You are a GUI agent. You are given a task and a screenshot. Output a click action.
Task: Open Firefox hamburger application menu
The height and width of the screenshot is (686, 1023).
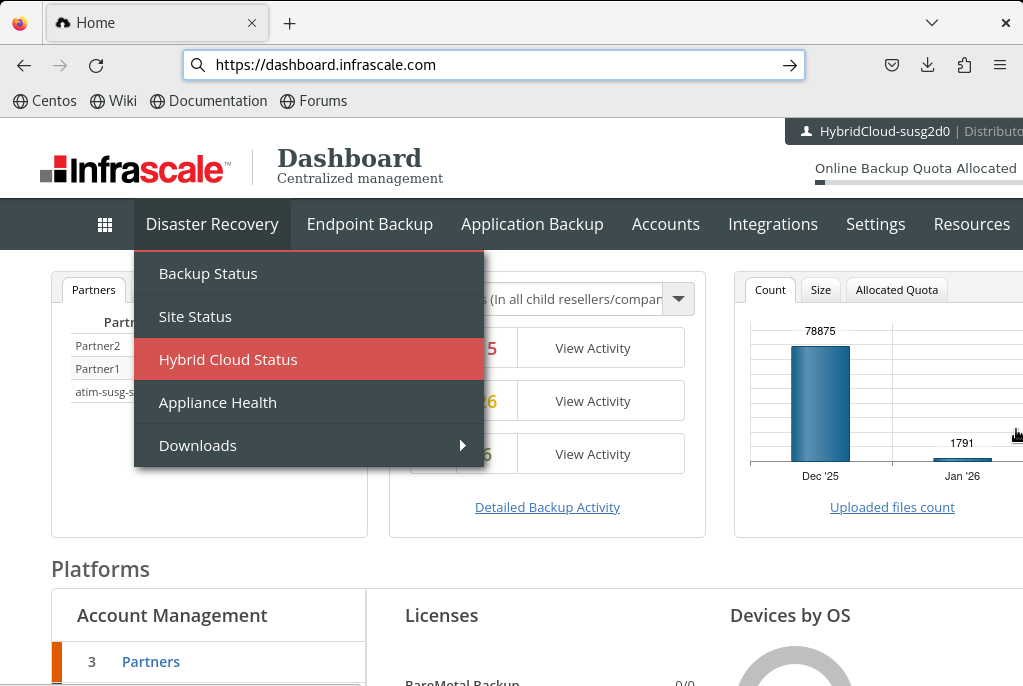[x=1000, y=66]
